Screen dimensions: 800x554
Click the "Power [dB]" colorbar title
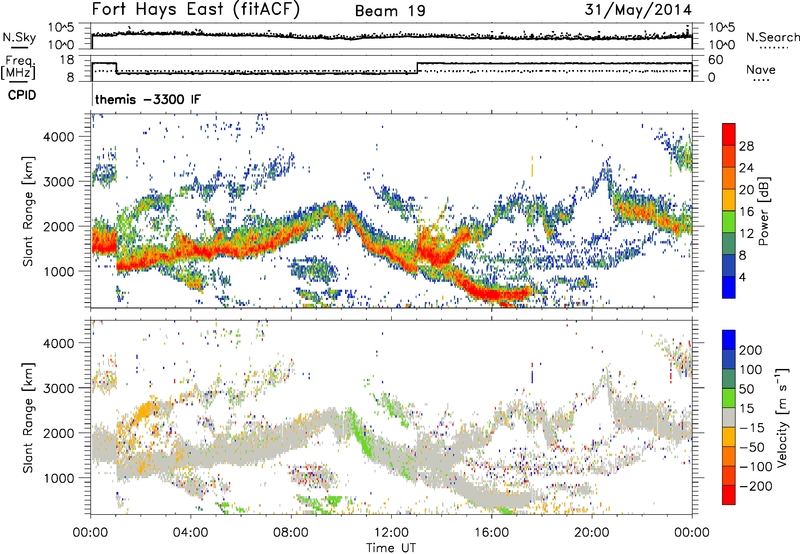click(763, 211)
